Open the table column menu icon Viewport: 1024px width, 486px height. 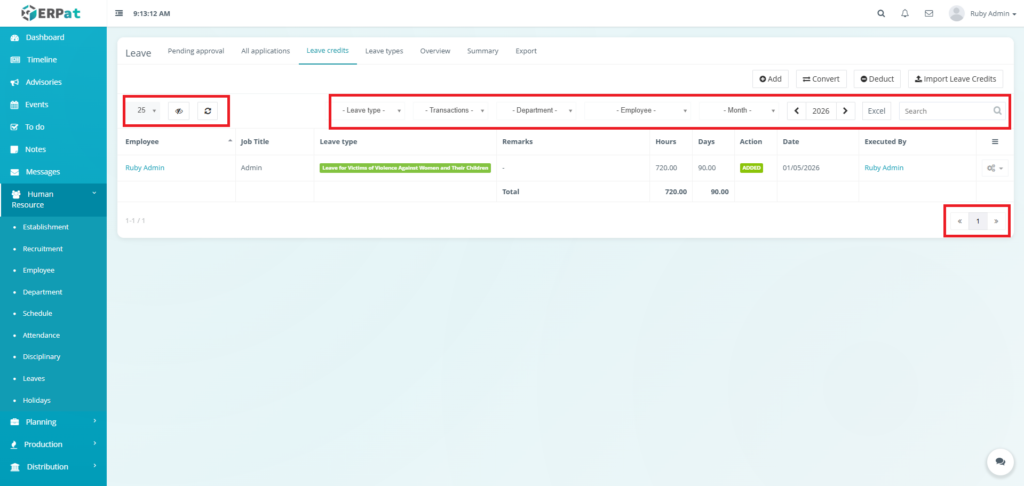994,142
